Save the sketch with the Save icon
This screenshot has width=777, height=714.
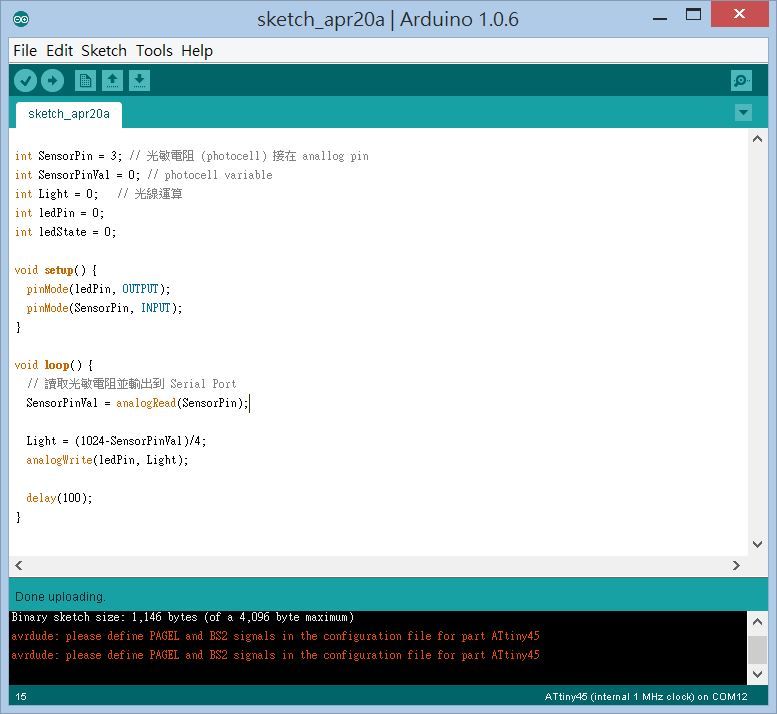pos(139,80)
